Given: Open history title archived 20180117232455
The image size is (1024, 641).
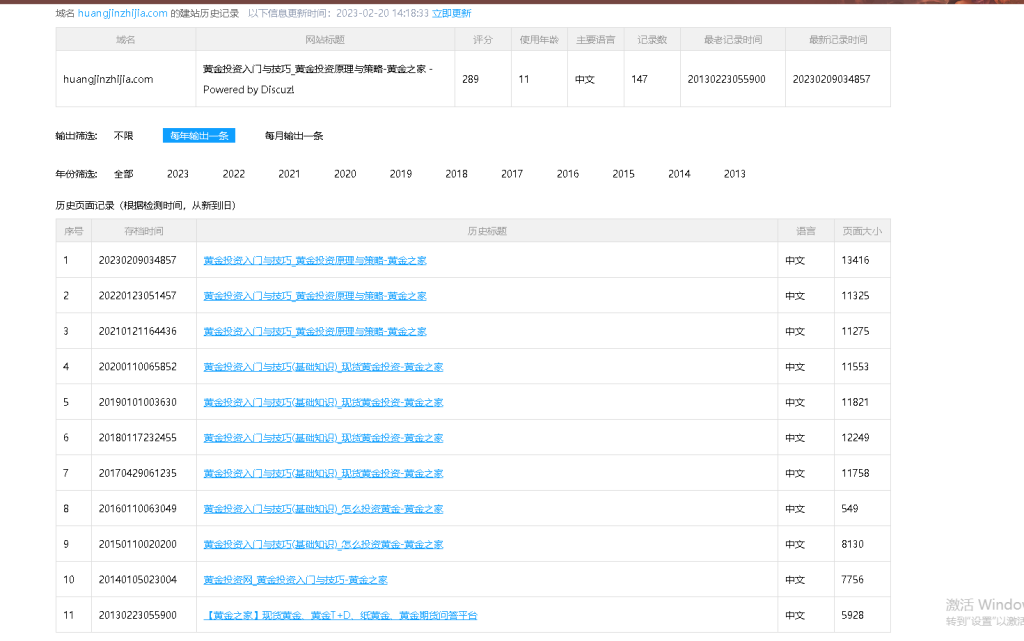Looking at the screenshot, I should point(323,438).
